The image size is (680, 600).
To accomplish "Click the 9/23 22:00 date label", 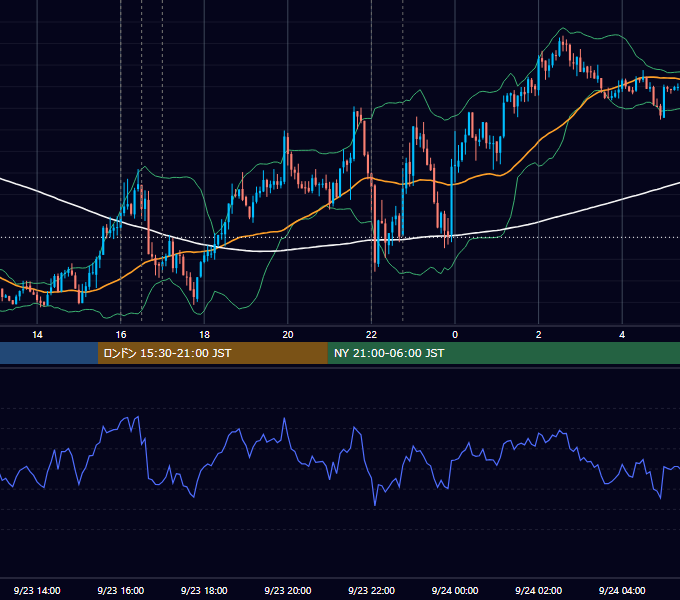I will pos(371,590).
